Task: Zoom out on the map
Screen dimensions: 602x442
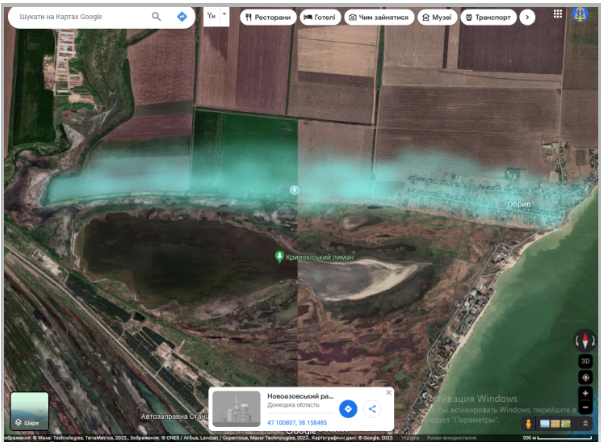Action: pyautogui.click(x=586, y=408)
